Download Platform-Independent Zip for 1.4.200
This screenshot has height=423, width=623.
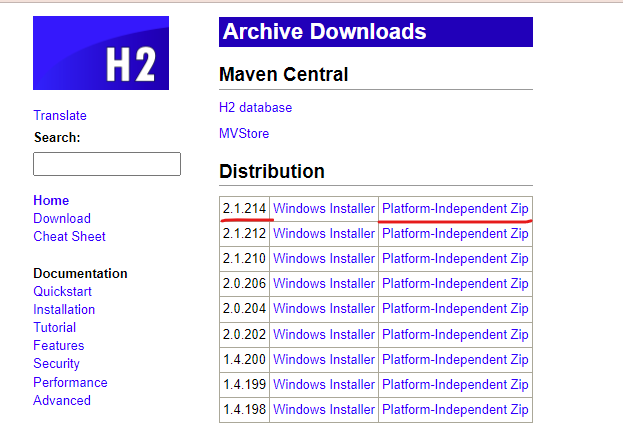(455, 359)
